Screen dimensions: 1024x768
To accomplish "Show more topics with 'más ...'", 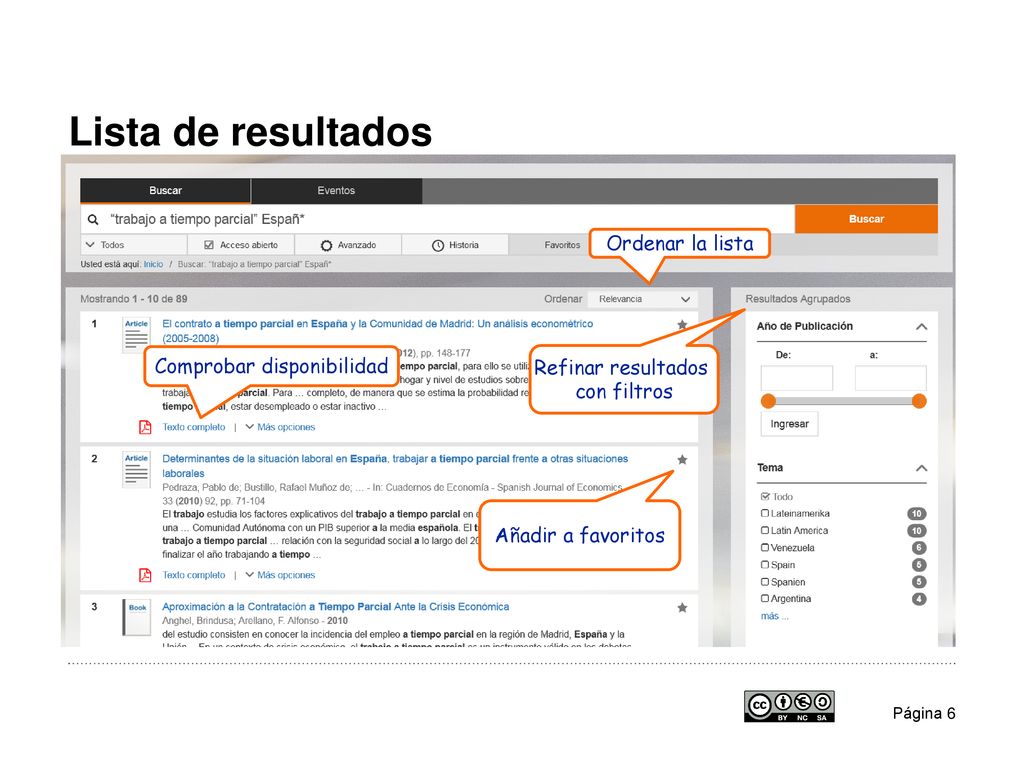I will point(775,616).
